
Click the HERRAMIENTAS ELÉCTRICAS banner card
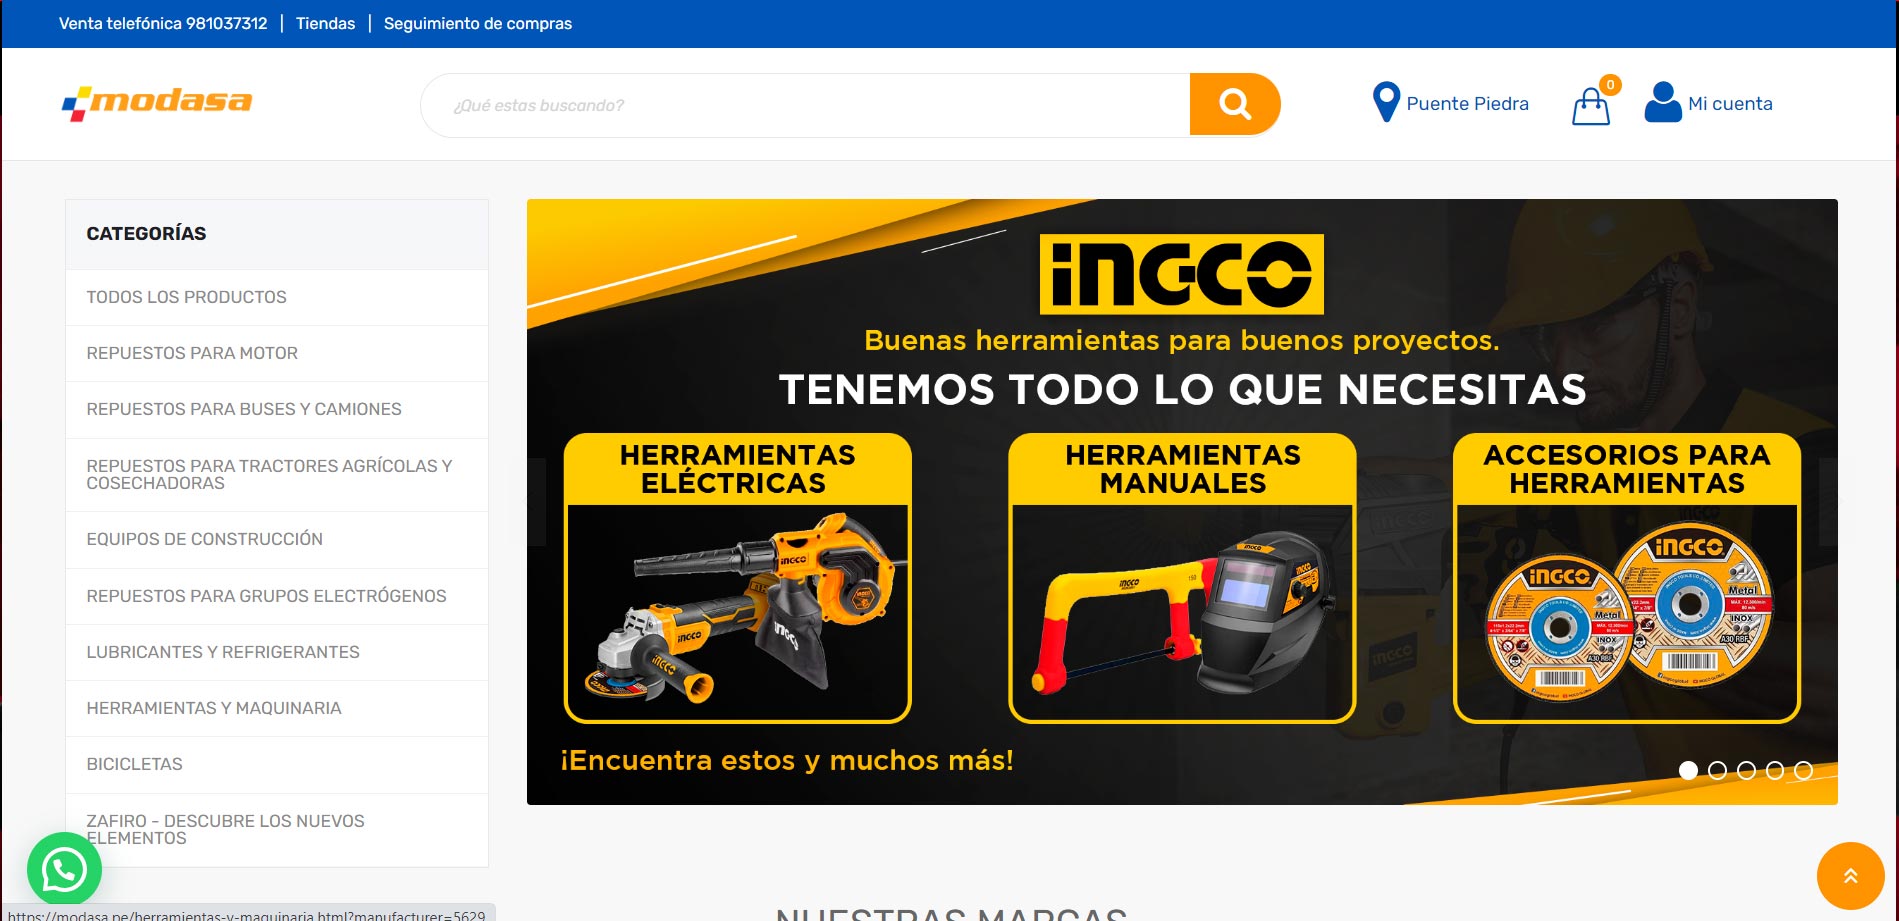click(738, 578)
